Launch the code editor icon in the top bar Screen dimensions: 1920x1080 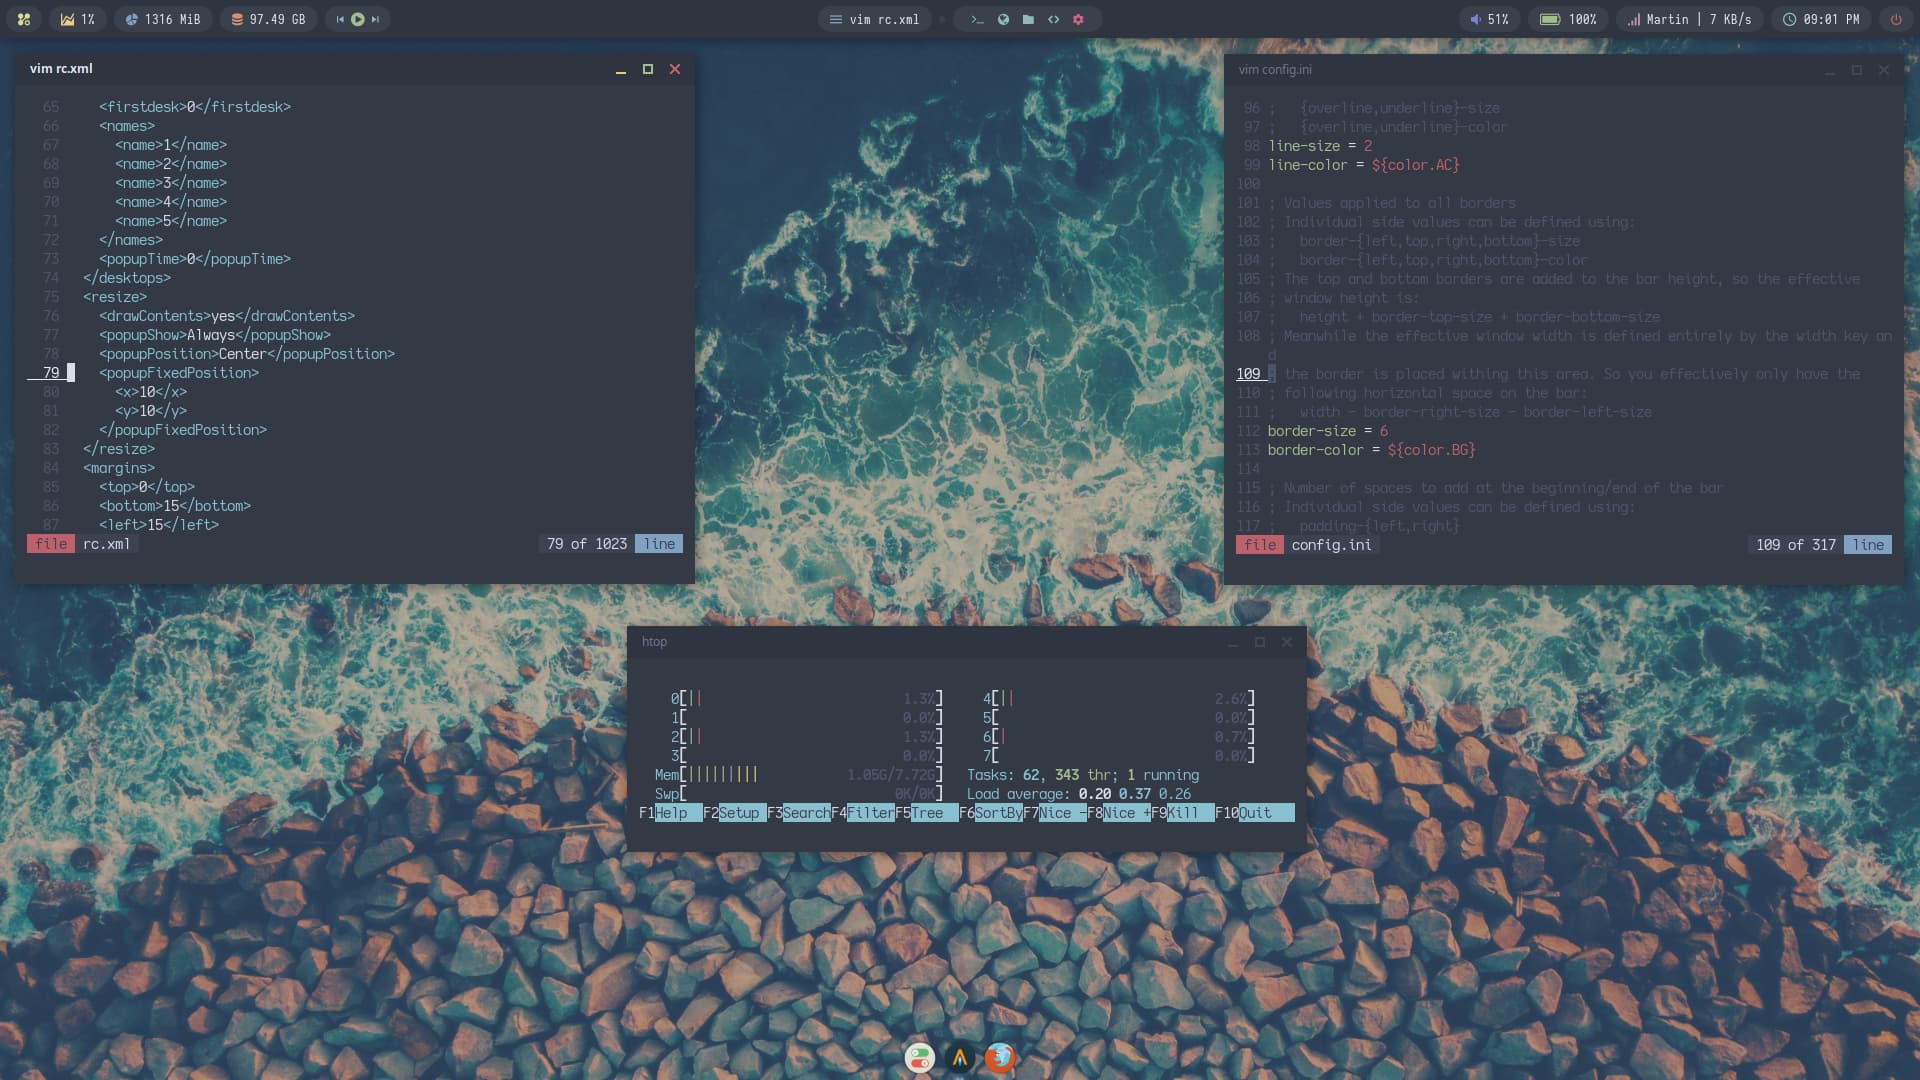coord(1053,18)
